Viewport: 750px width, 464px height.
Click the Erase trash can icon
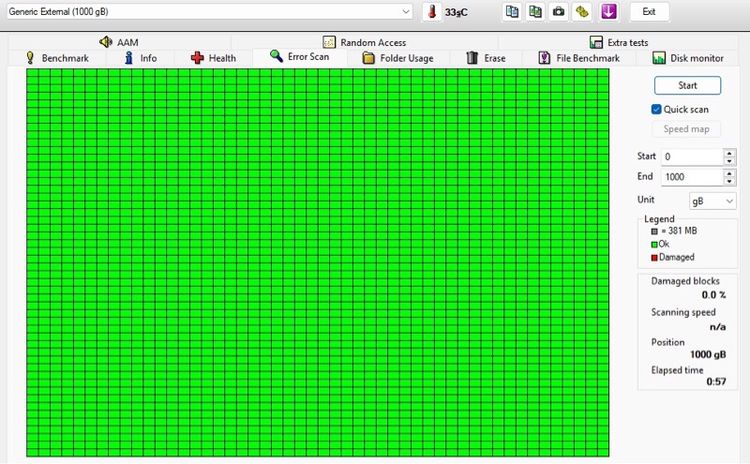[x=472, y=58]
